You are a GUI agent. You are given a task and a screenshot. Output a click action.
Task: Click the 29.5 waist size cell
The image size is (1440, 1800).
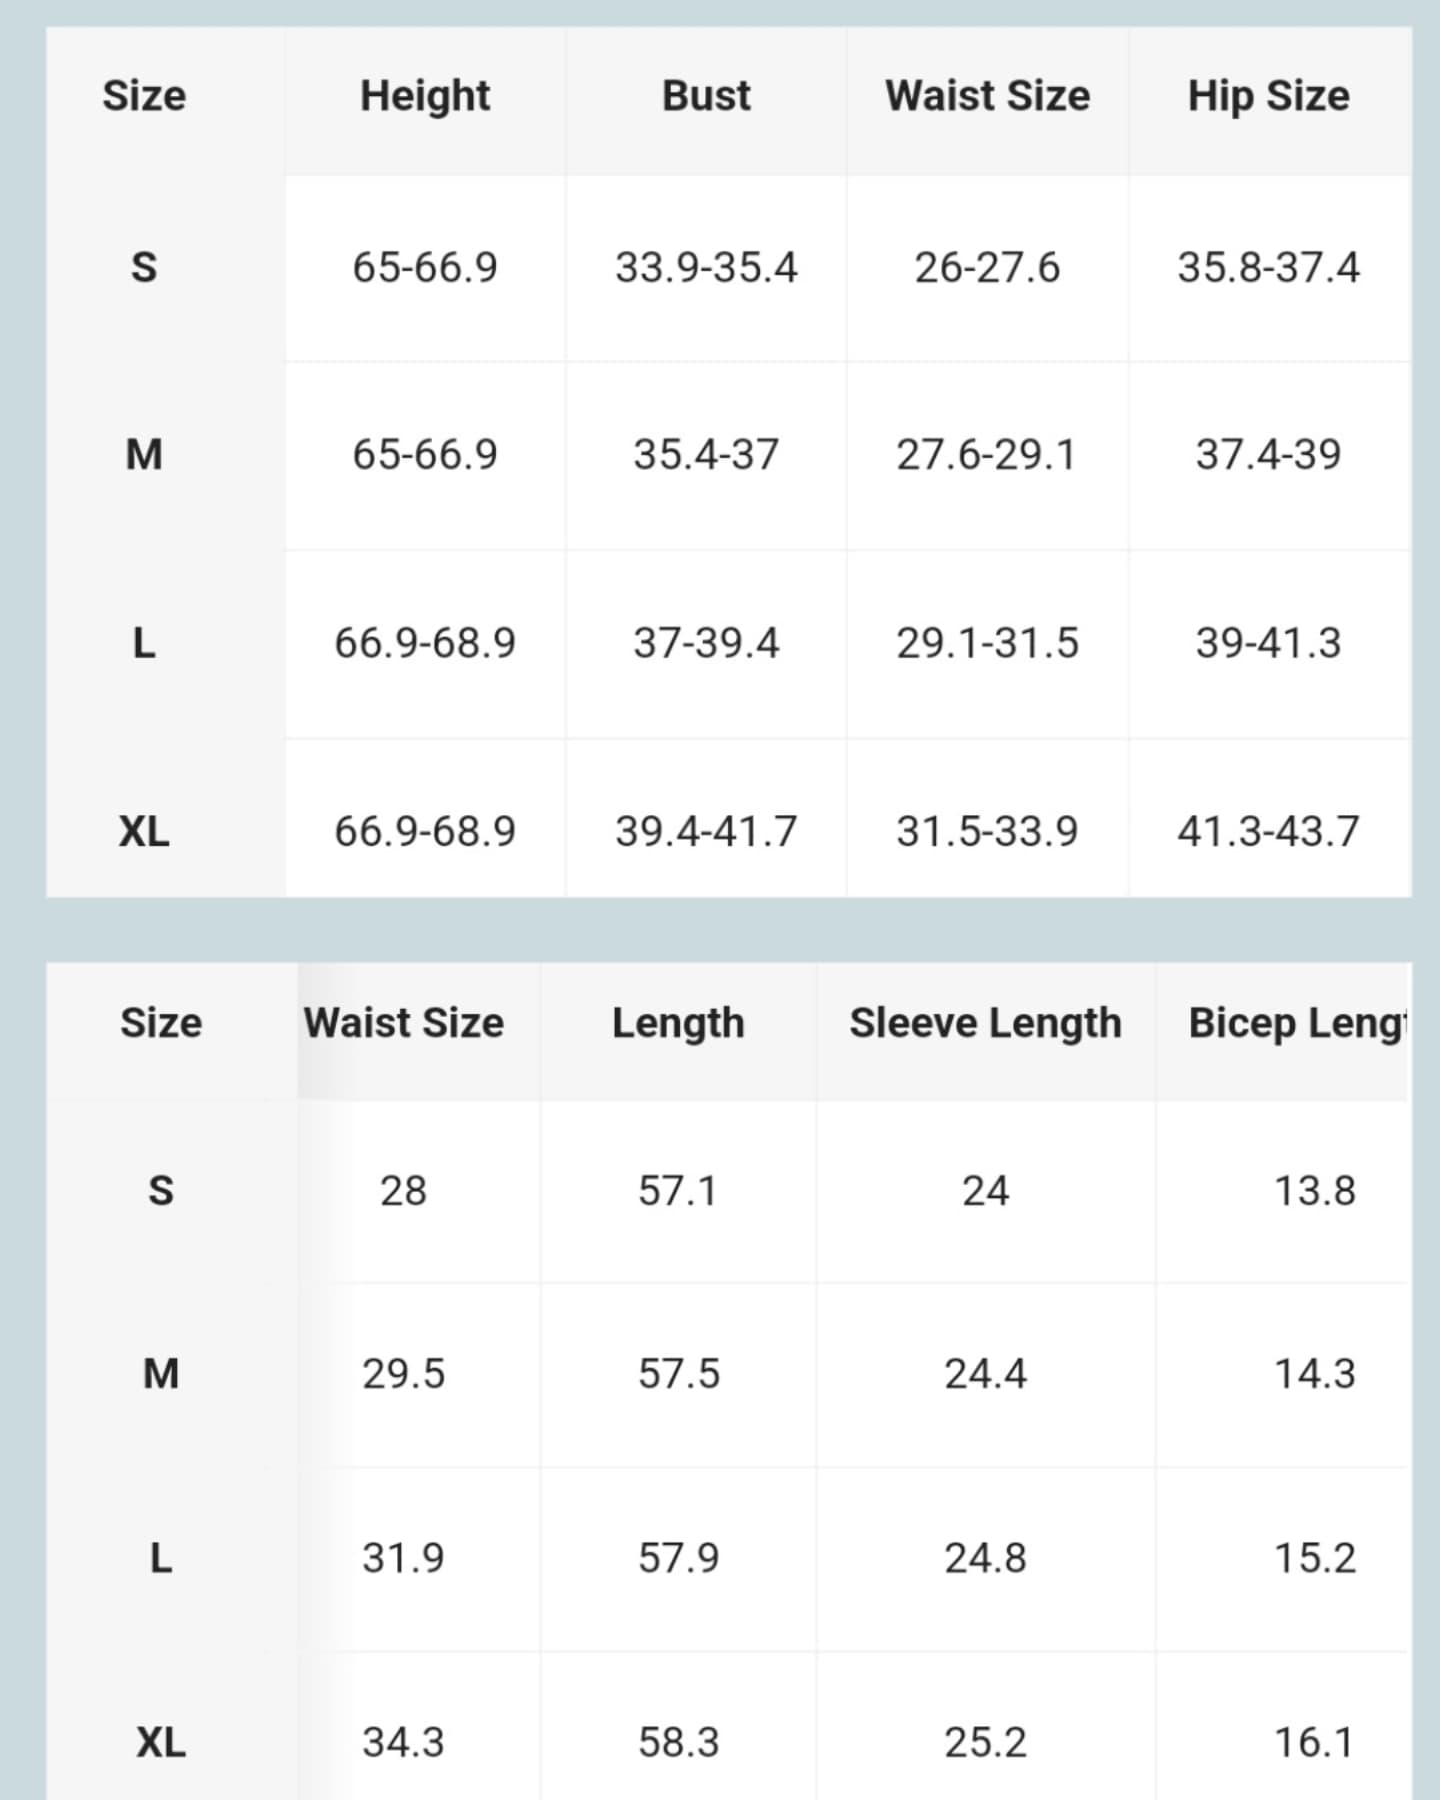(403, 1374)
